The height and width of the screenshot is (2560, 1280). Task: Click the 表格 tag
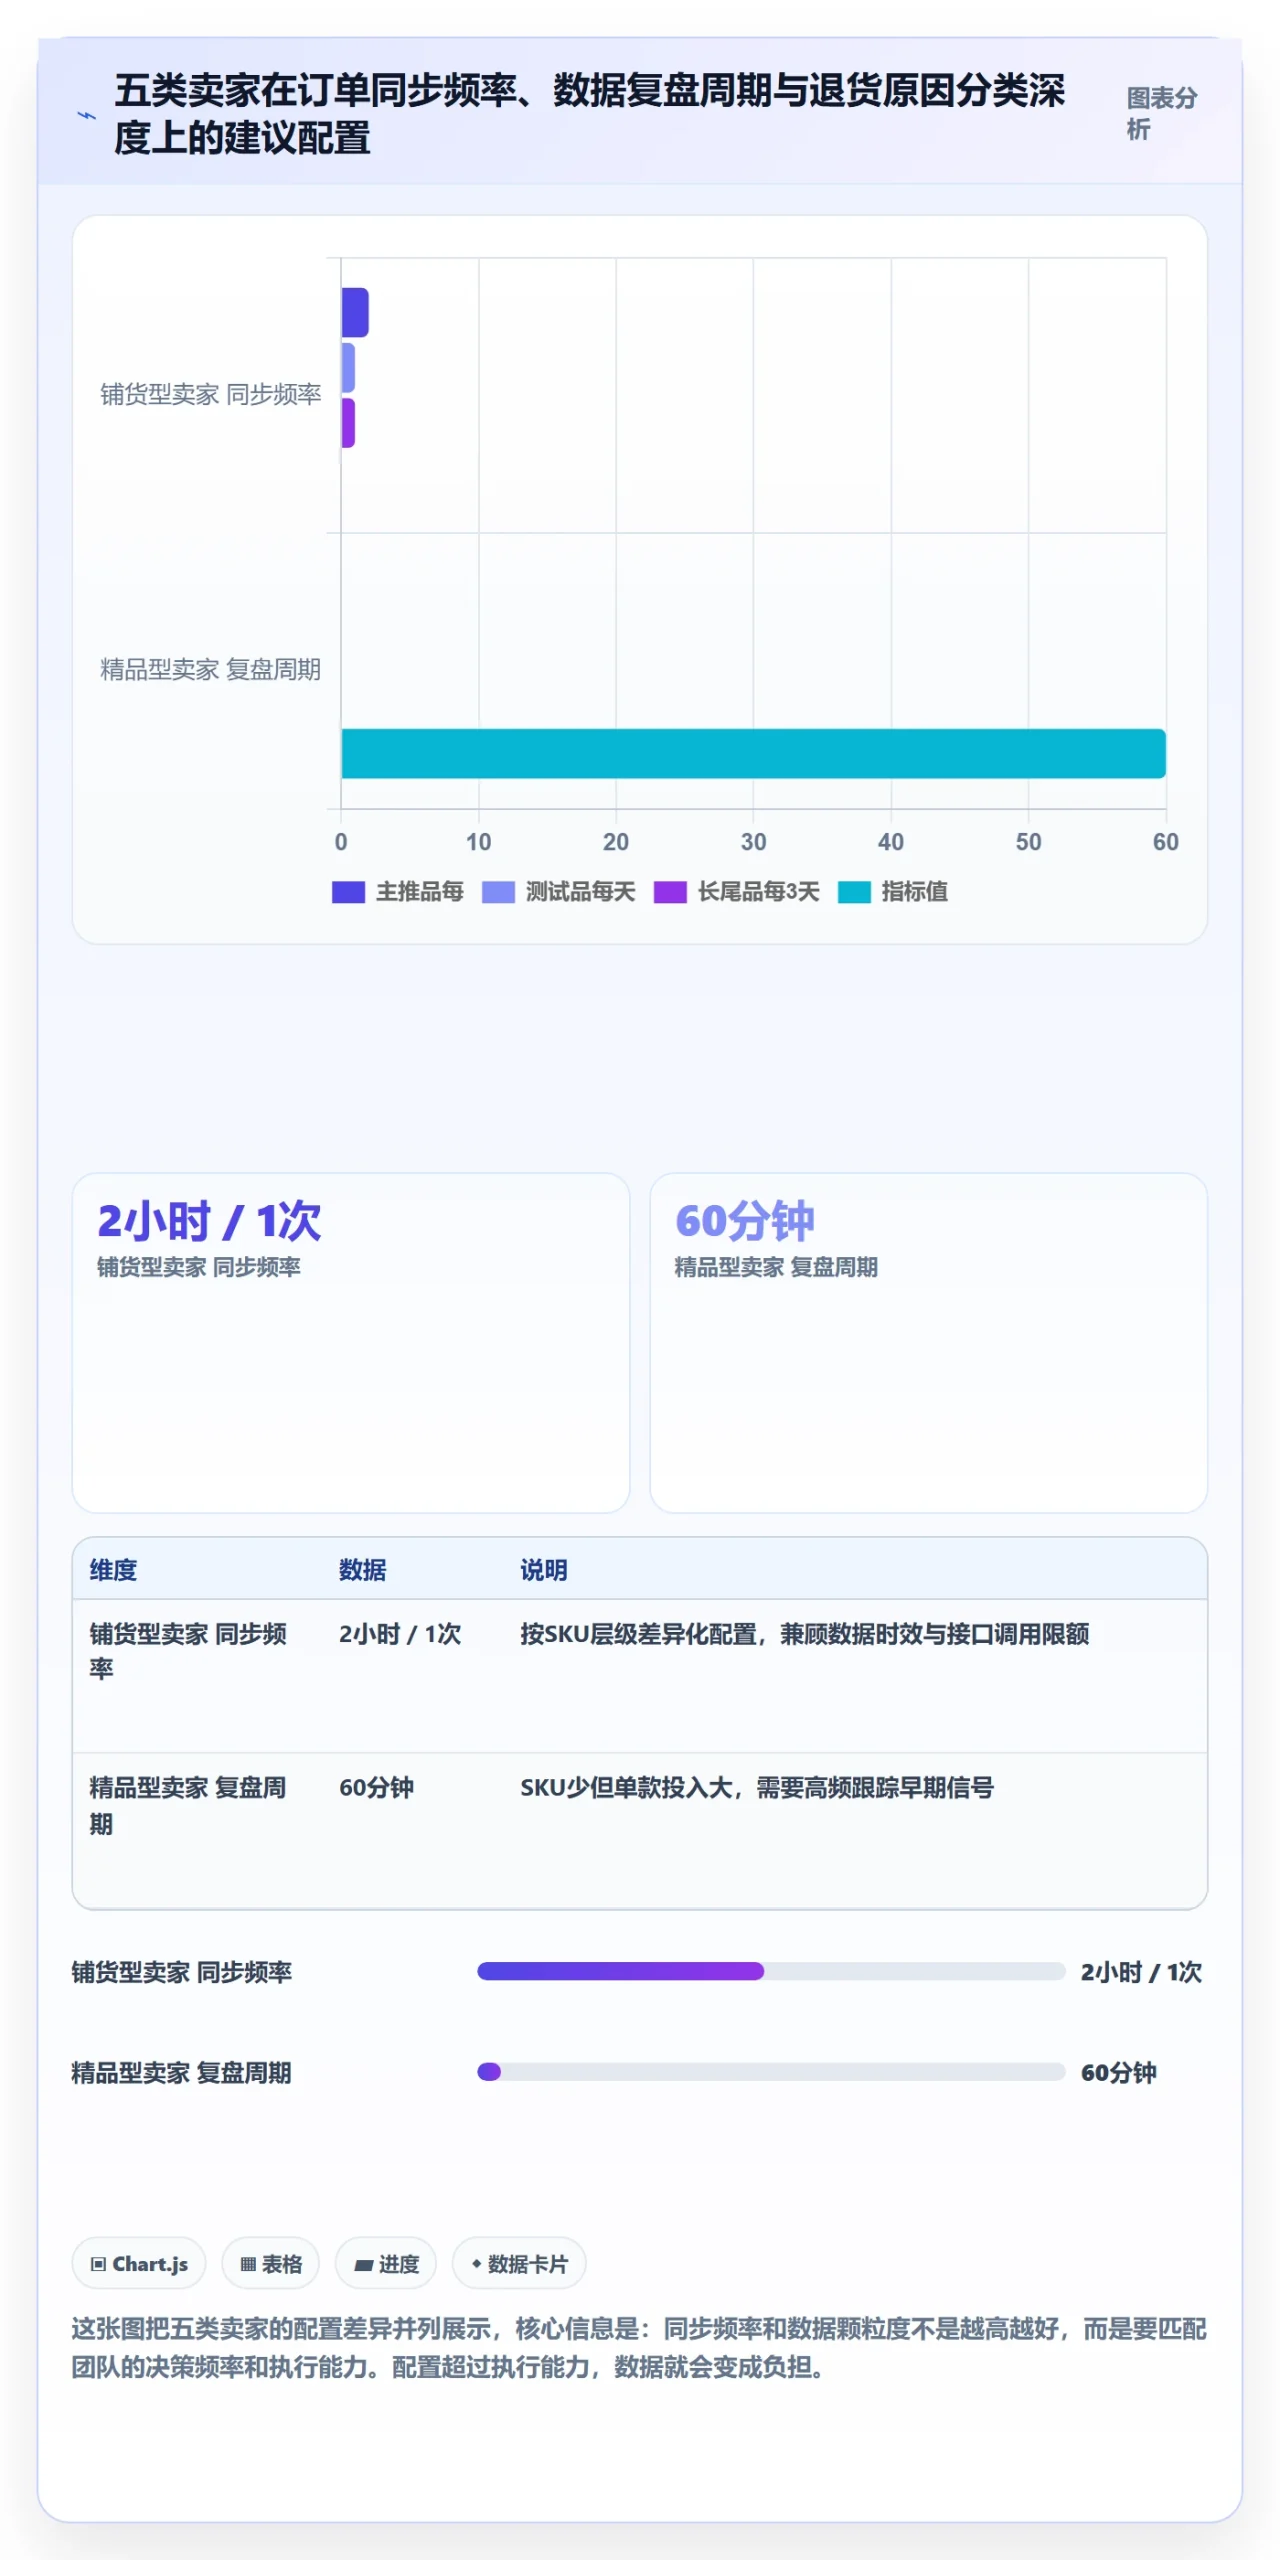[x=271, y=2263]
